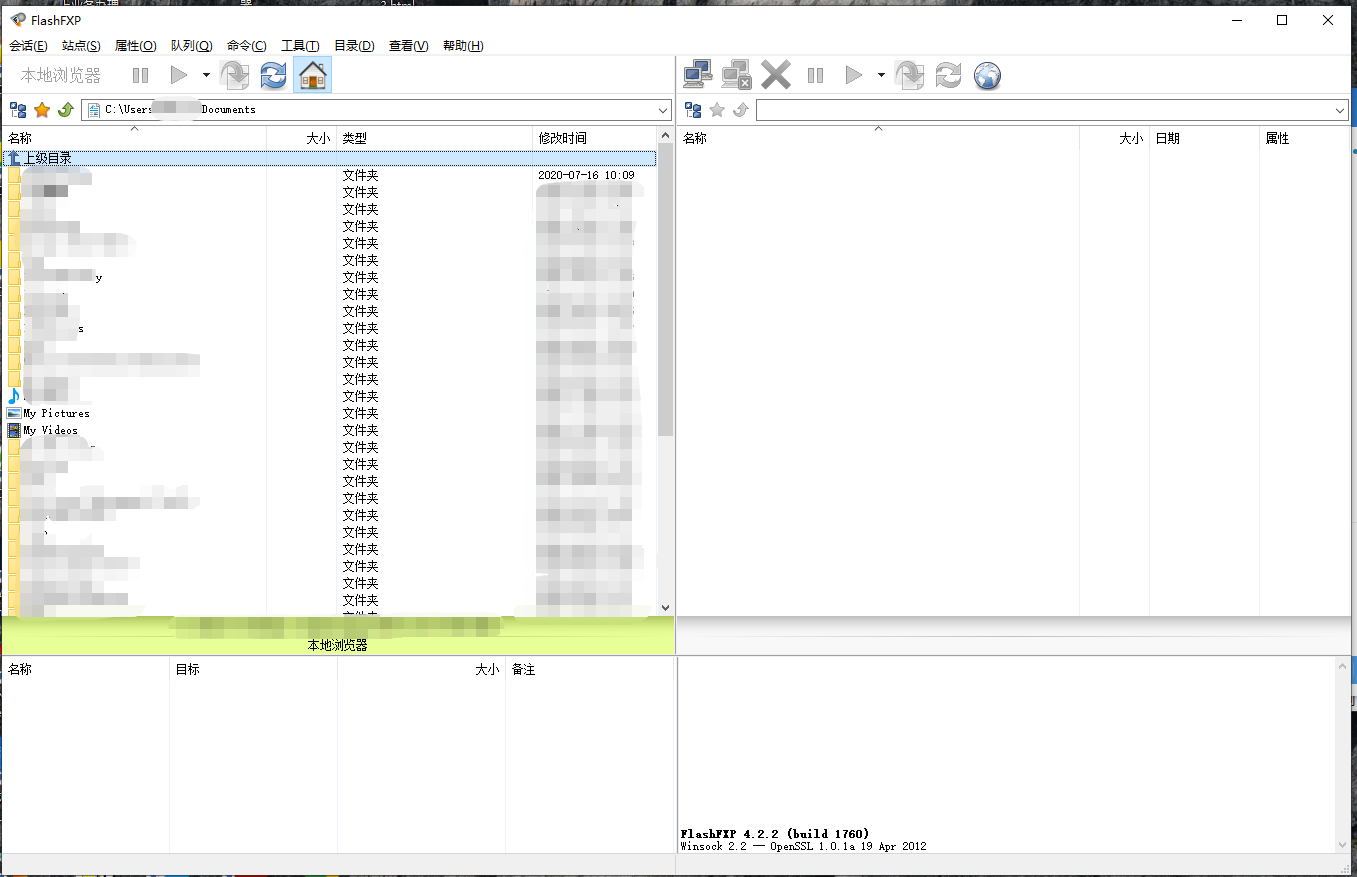The width and height of the screenshot is (1357, 877).
Task: Click the queue pane 大小 column header
Action: coord(421,669)
